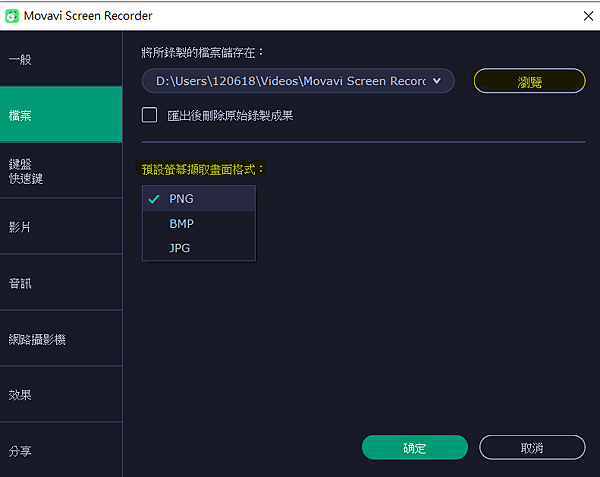Click the 瀏覽 browse button
The image size is (600, 477).
tap(530, 81)
